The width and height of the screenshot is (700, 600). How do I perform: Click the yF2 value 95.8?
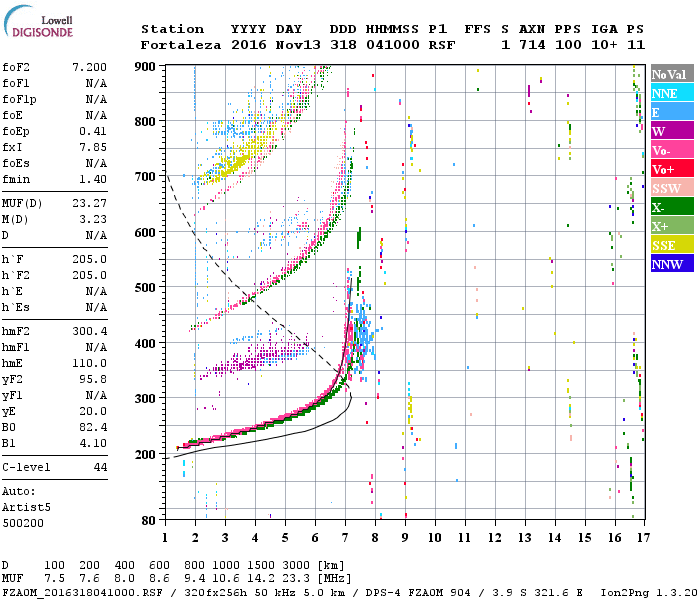93,379
